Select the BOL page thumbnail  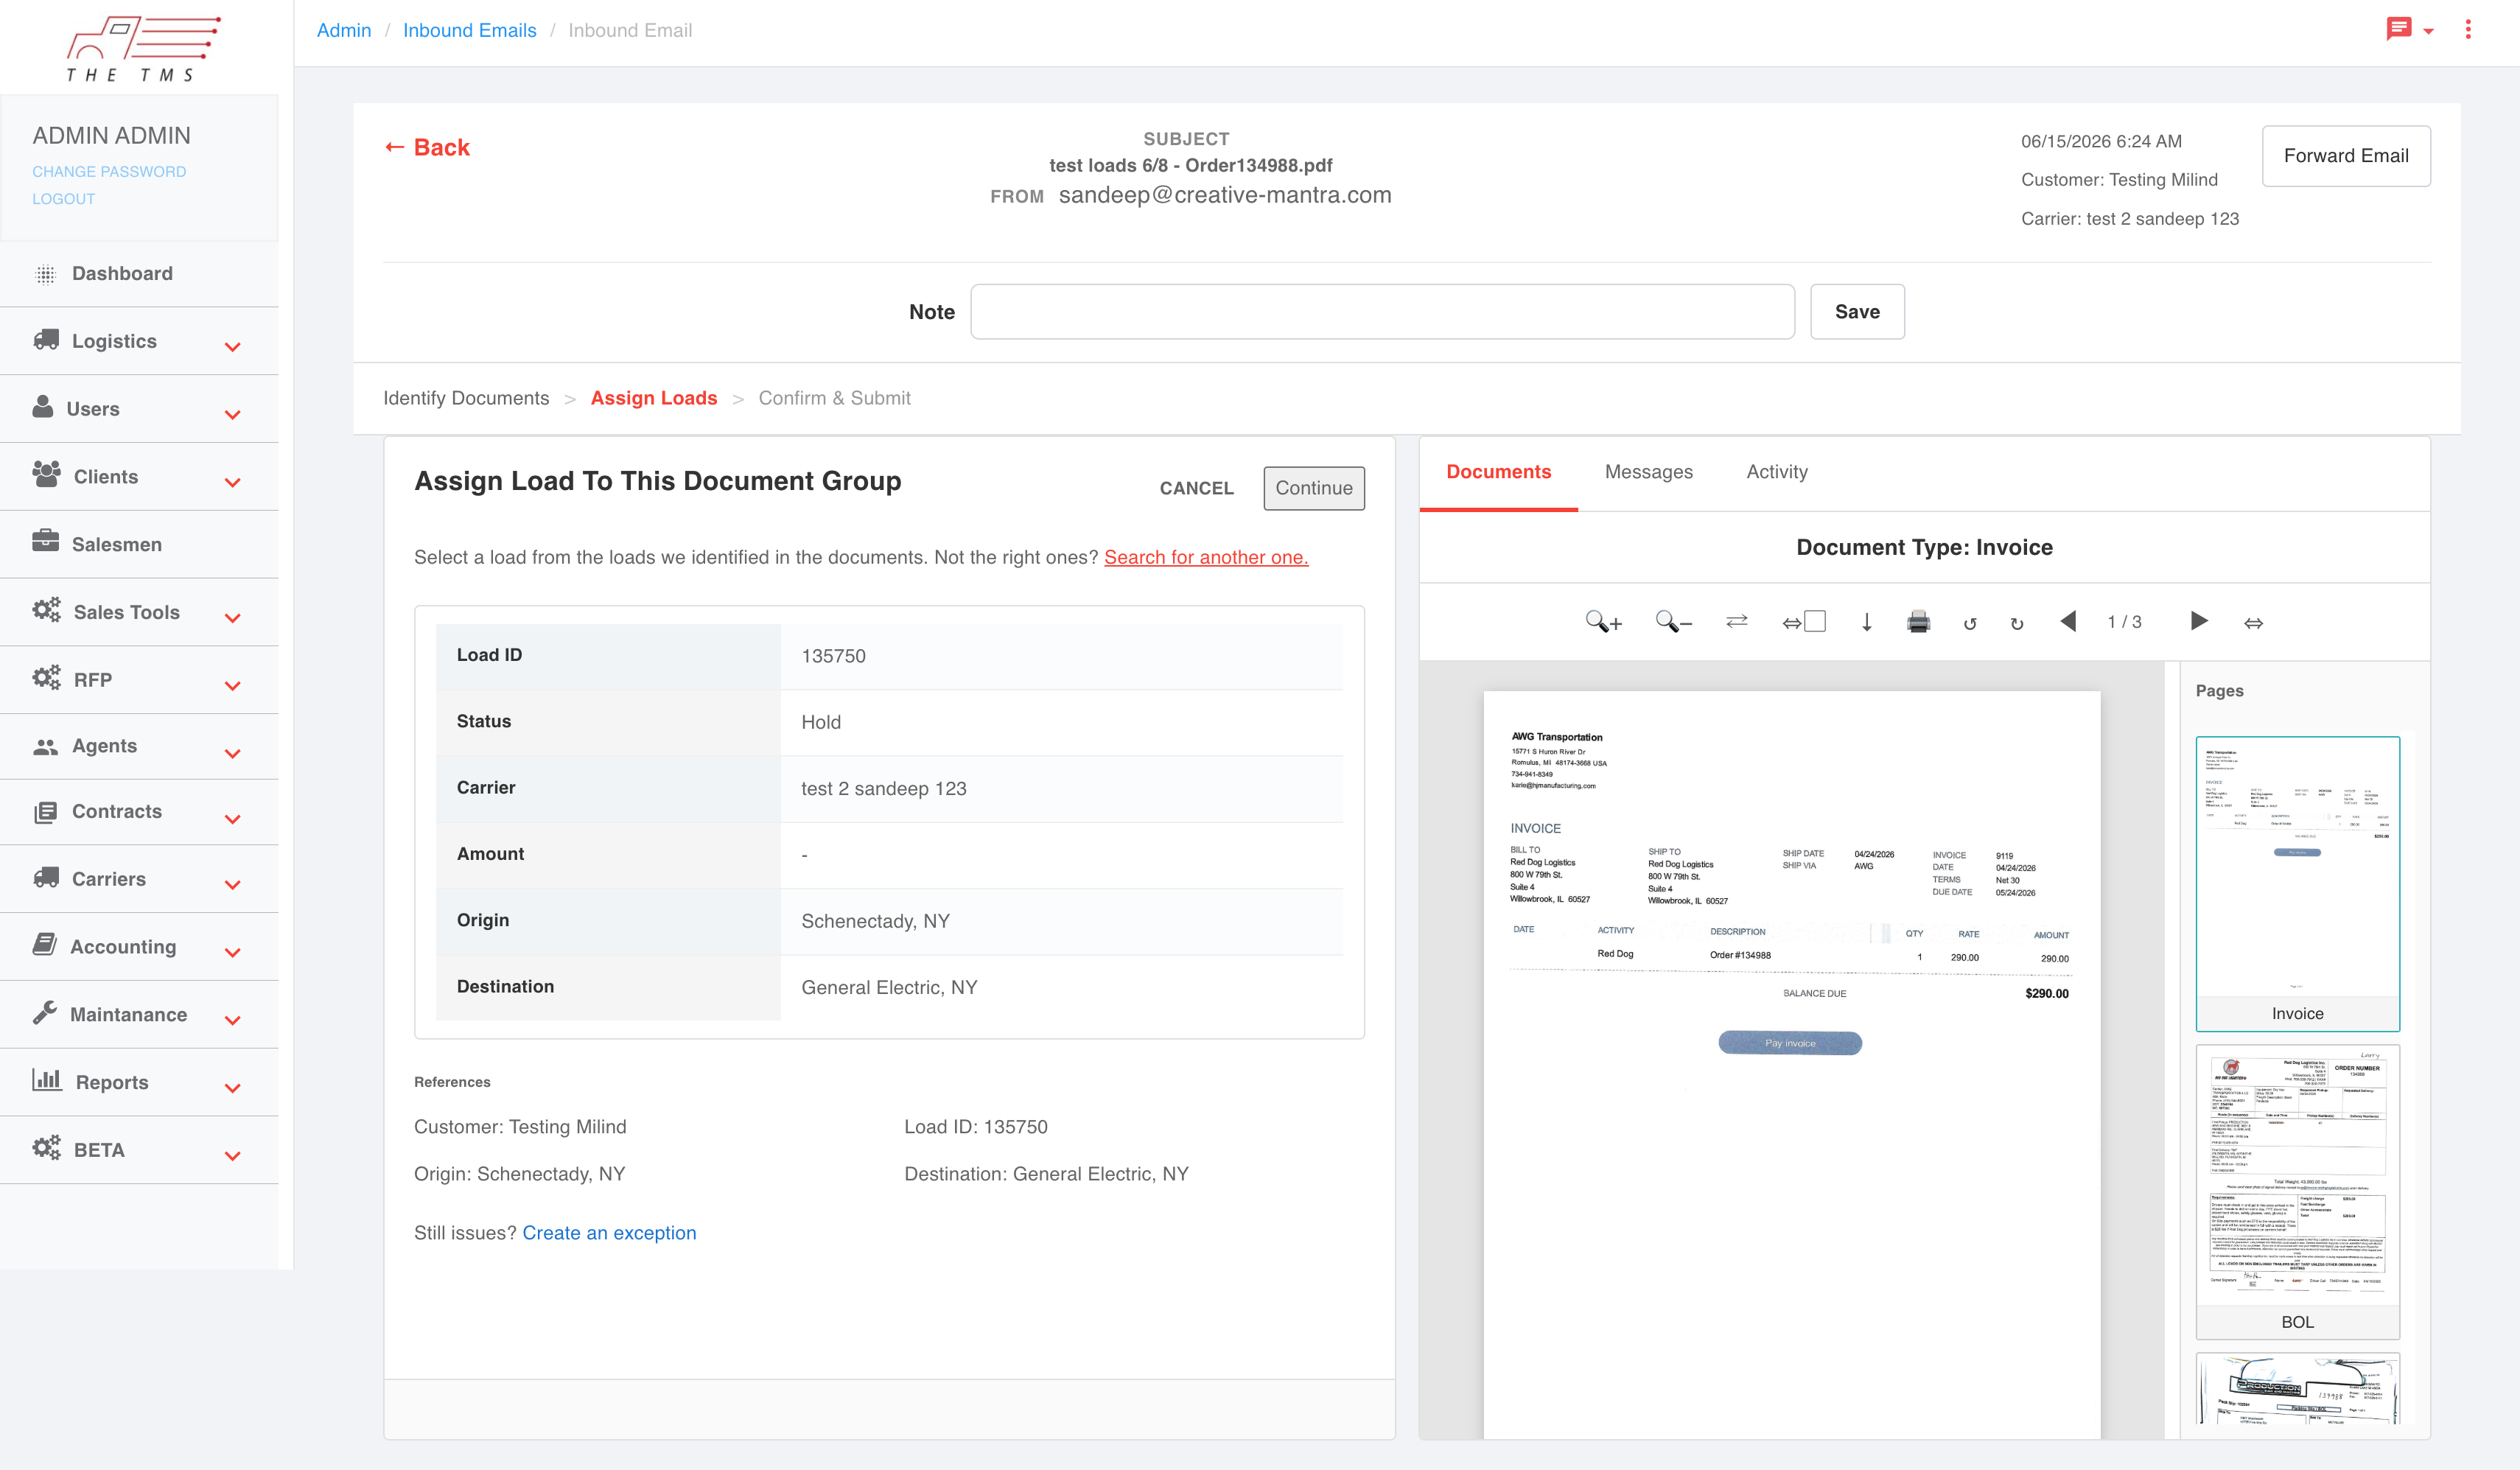point(2297,1192)
